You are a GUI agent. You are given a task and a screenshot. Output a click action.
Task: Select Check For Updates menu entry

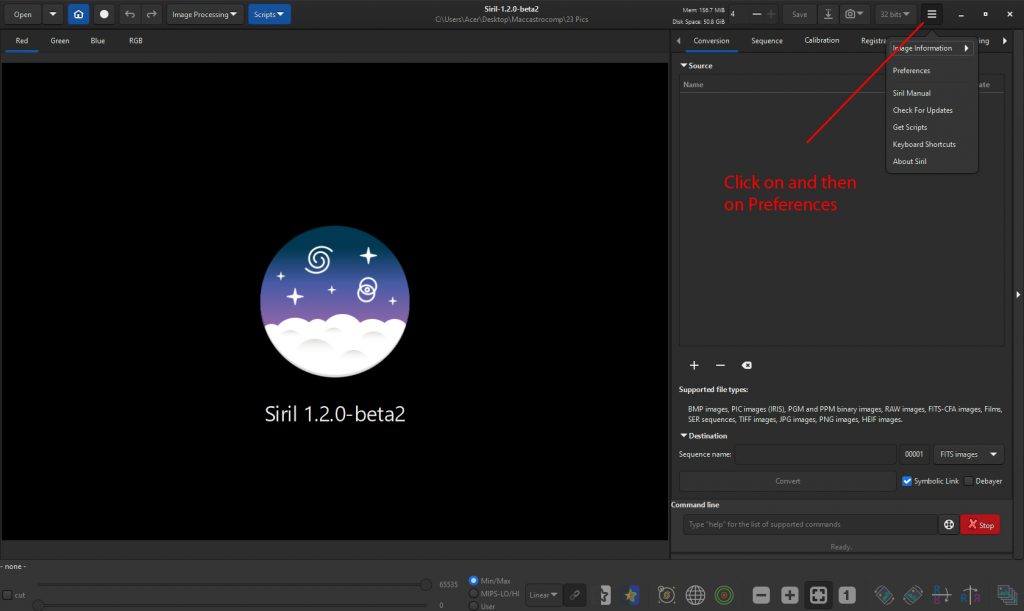[x=922, y=110]
